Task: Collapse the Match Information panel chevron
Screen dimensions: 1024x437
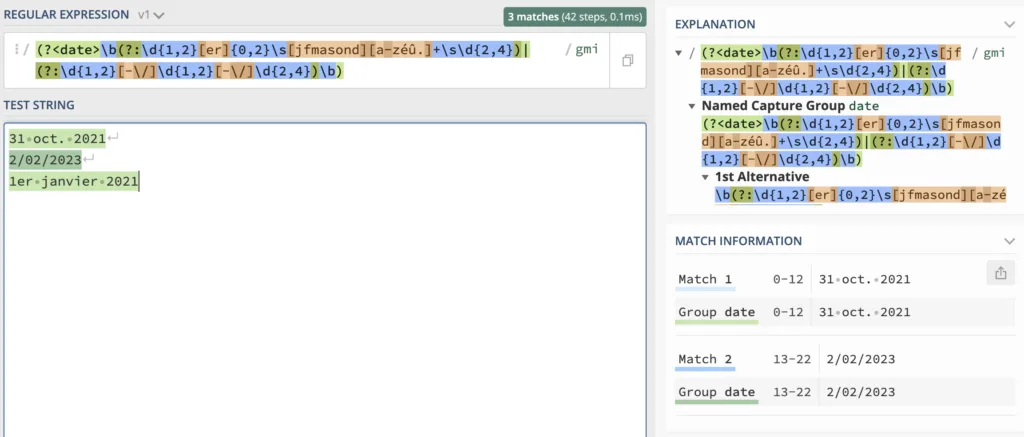Action: coord(1009,241)
